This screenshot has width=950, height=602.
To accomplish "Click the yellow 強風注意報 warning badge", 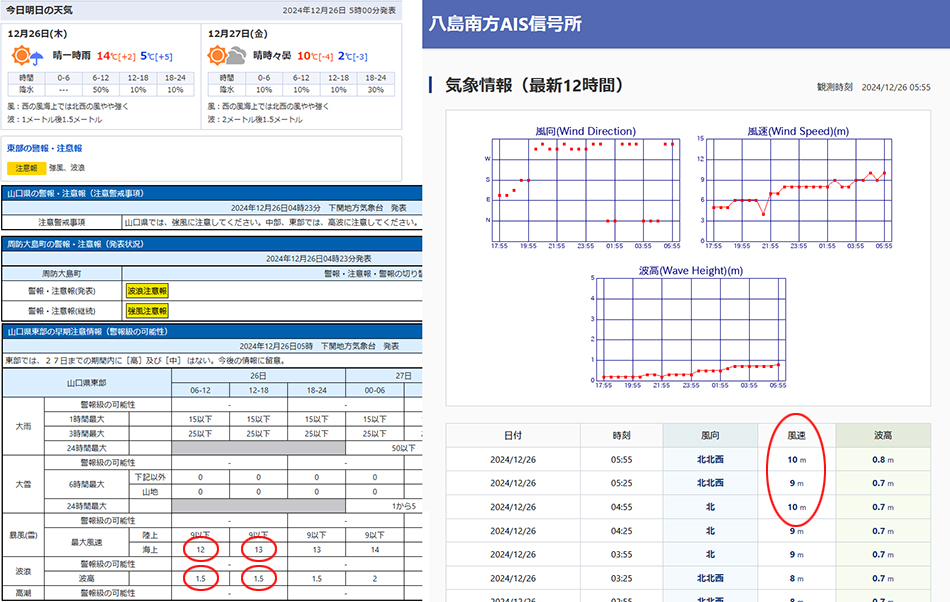I will click(x=147, y=311).
